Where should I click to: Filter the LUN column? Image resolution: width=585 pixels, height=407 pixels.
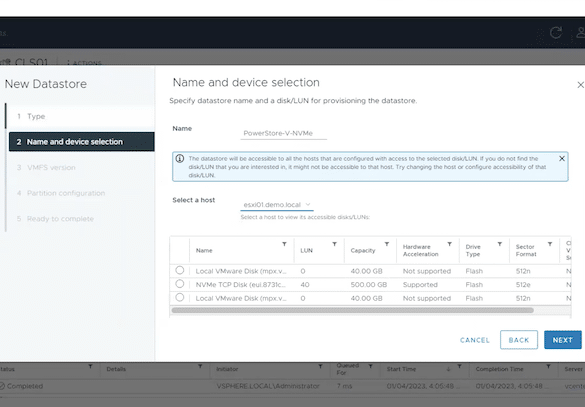pos(335,244)
